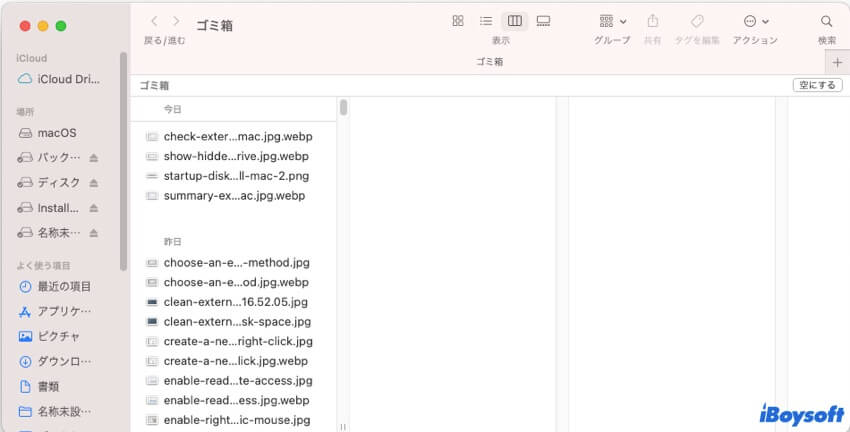Screen dimensions: 850x432
Task: Switch to gallery view in the toolbar
Action: click(543, 21)
